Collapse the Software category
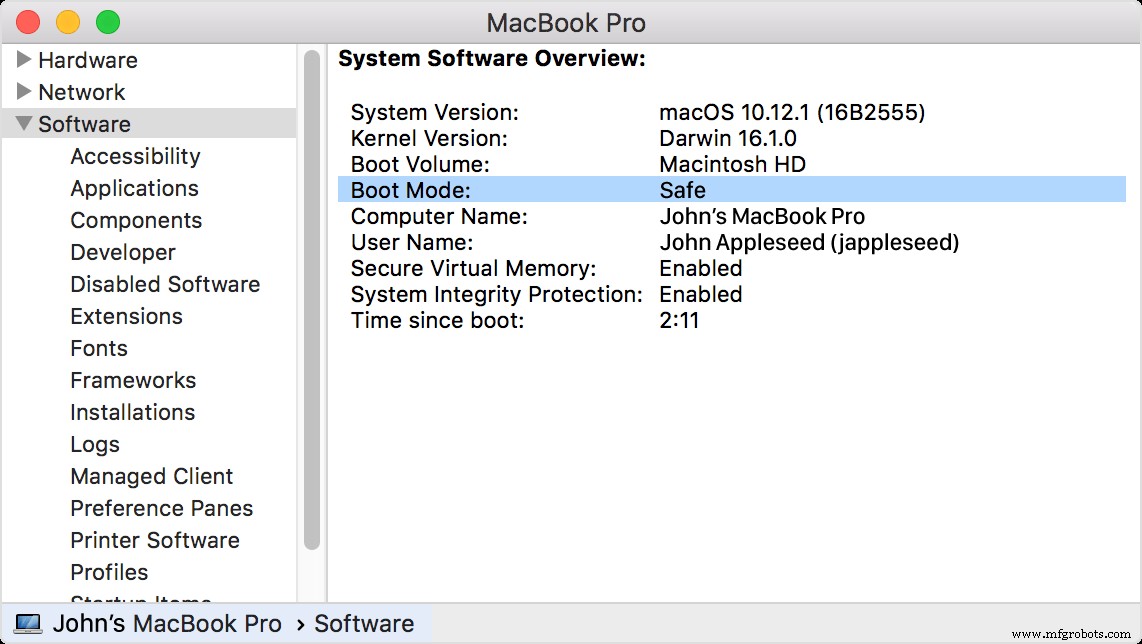This screenshot has width=1142, height=644. click(25, 124)
